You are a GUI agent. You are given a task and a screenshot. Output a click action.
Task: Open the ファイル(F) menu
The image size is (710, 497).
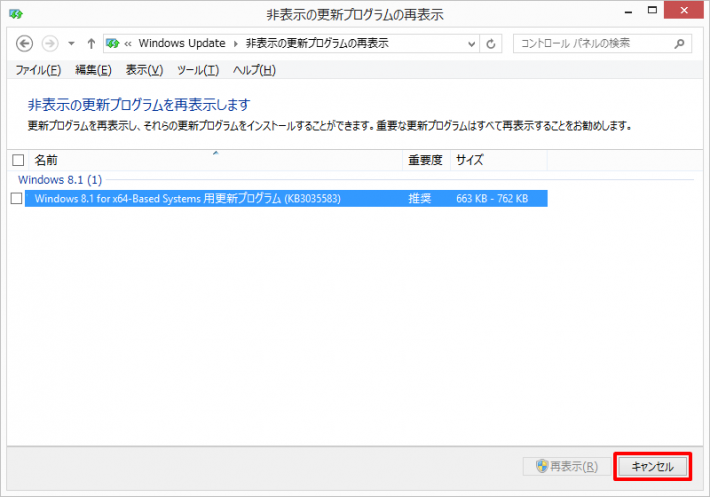coord(38,70)
